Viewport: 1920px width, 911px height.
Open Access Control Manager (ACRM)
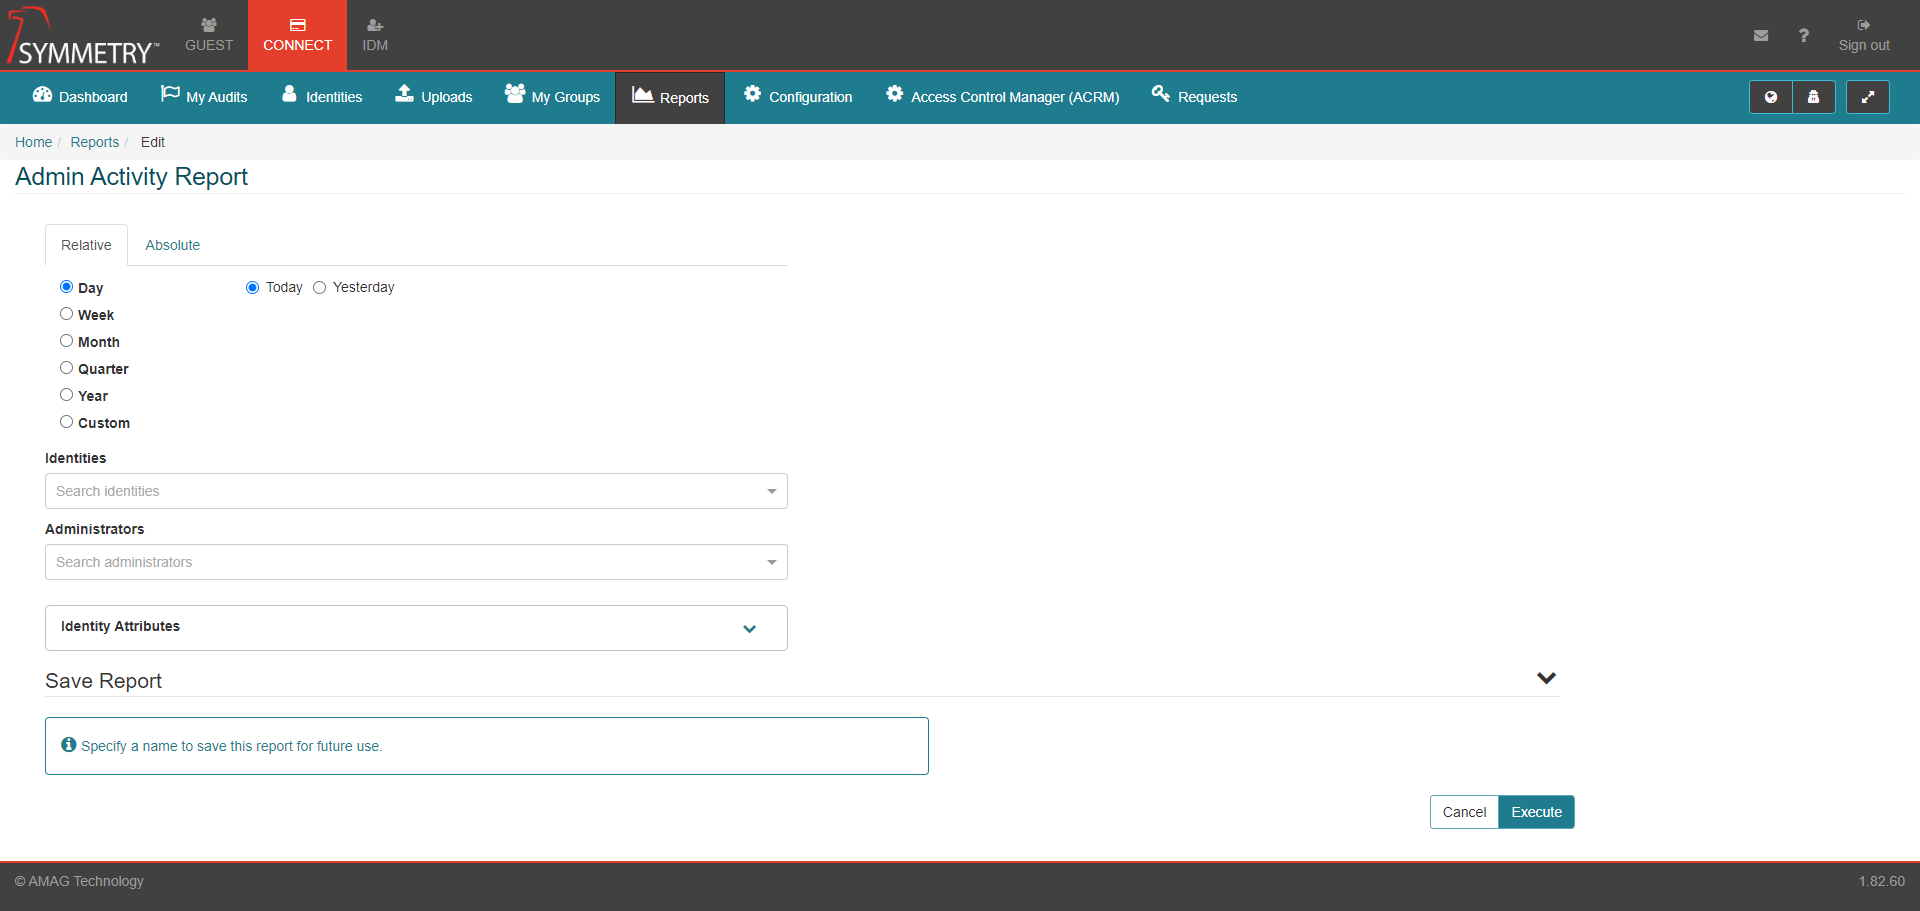1002,97
